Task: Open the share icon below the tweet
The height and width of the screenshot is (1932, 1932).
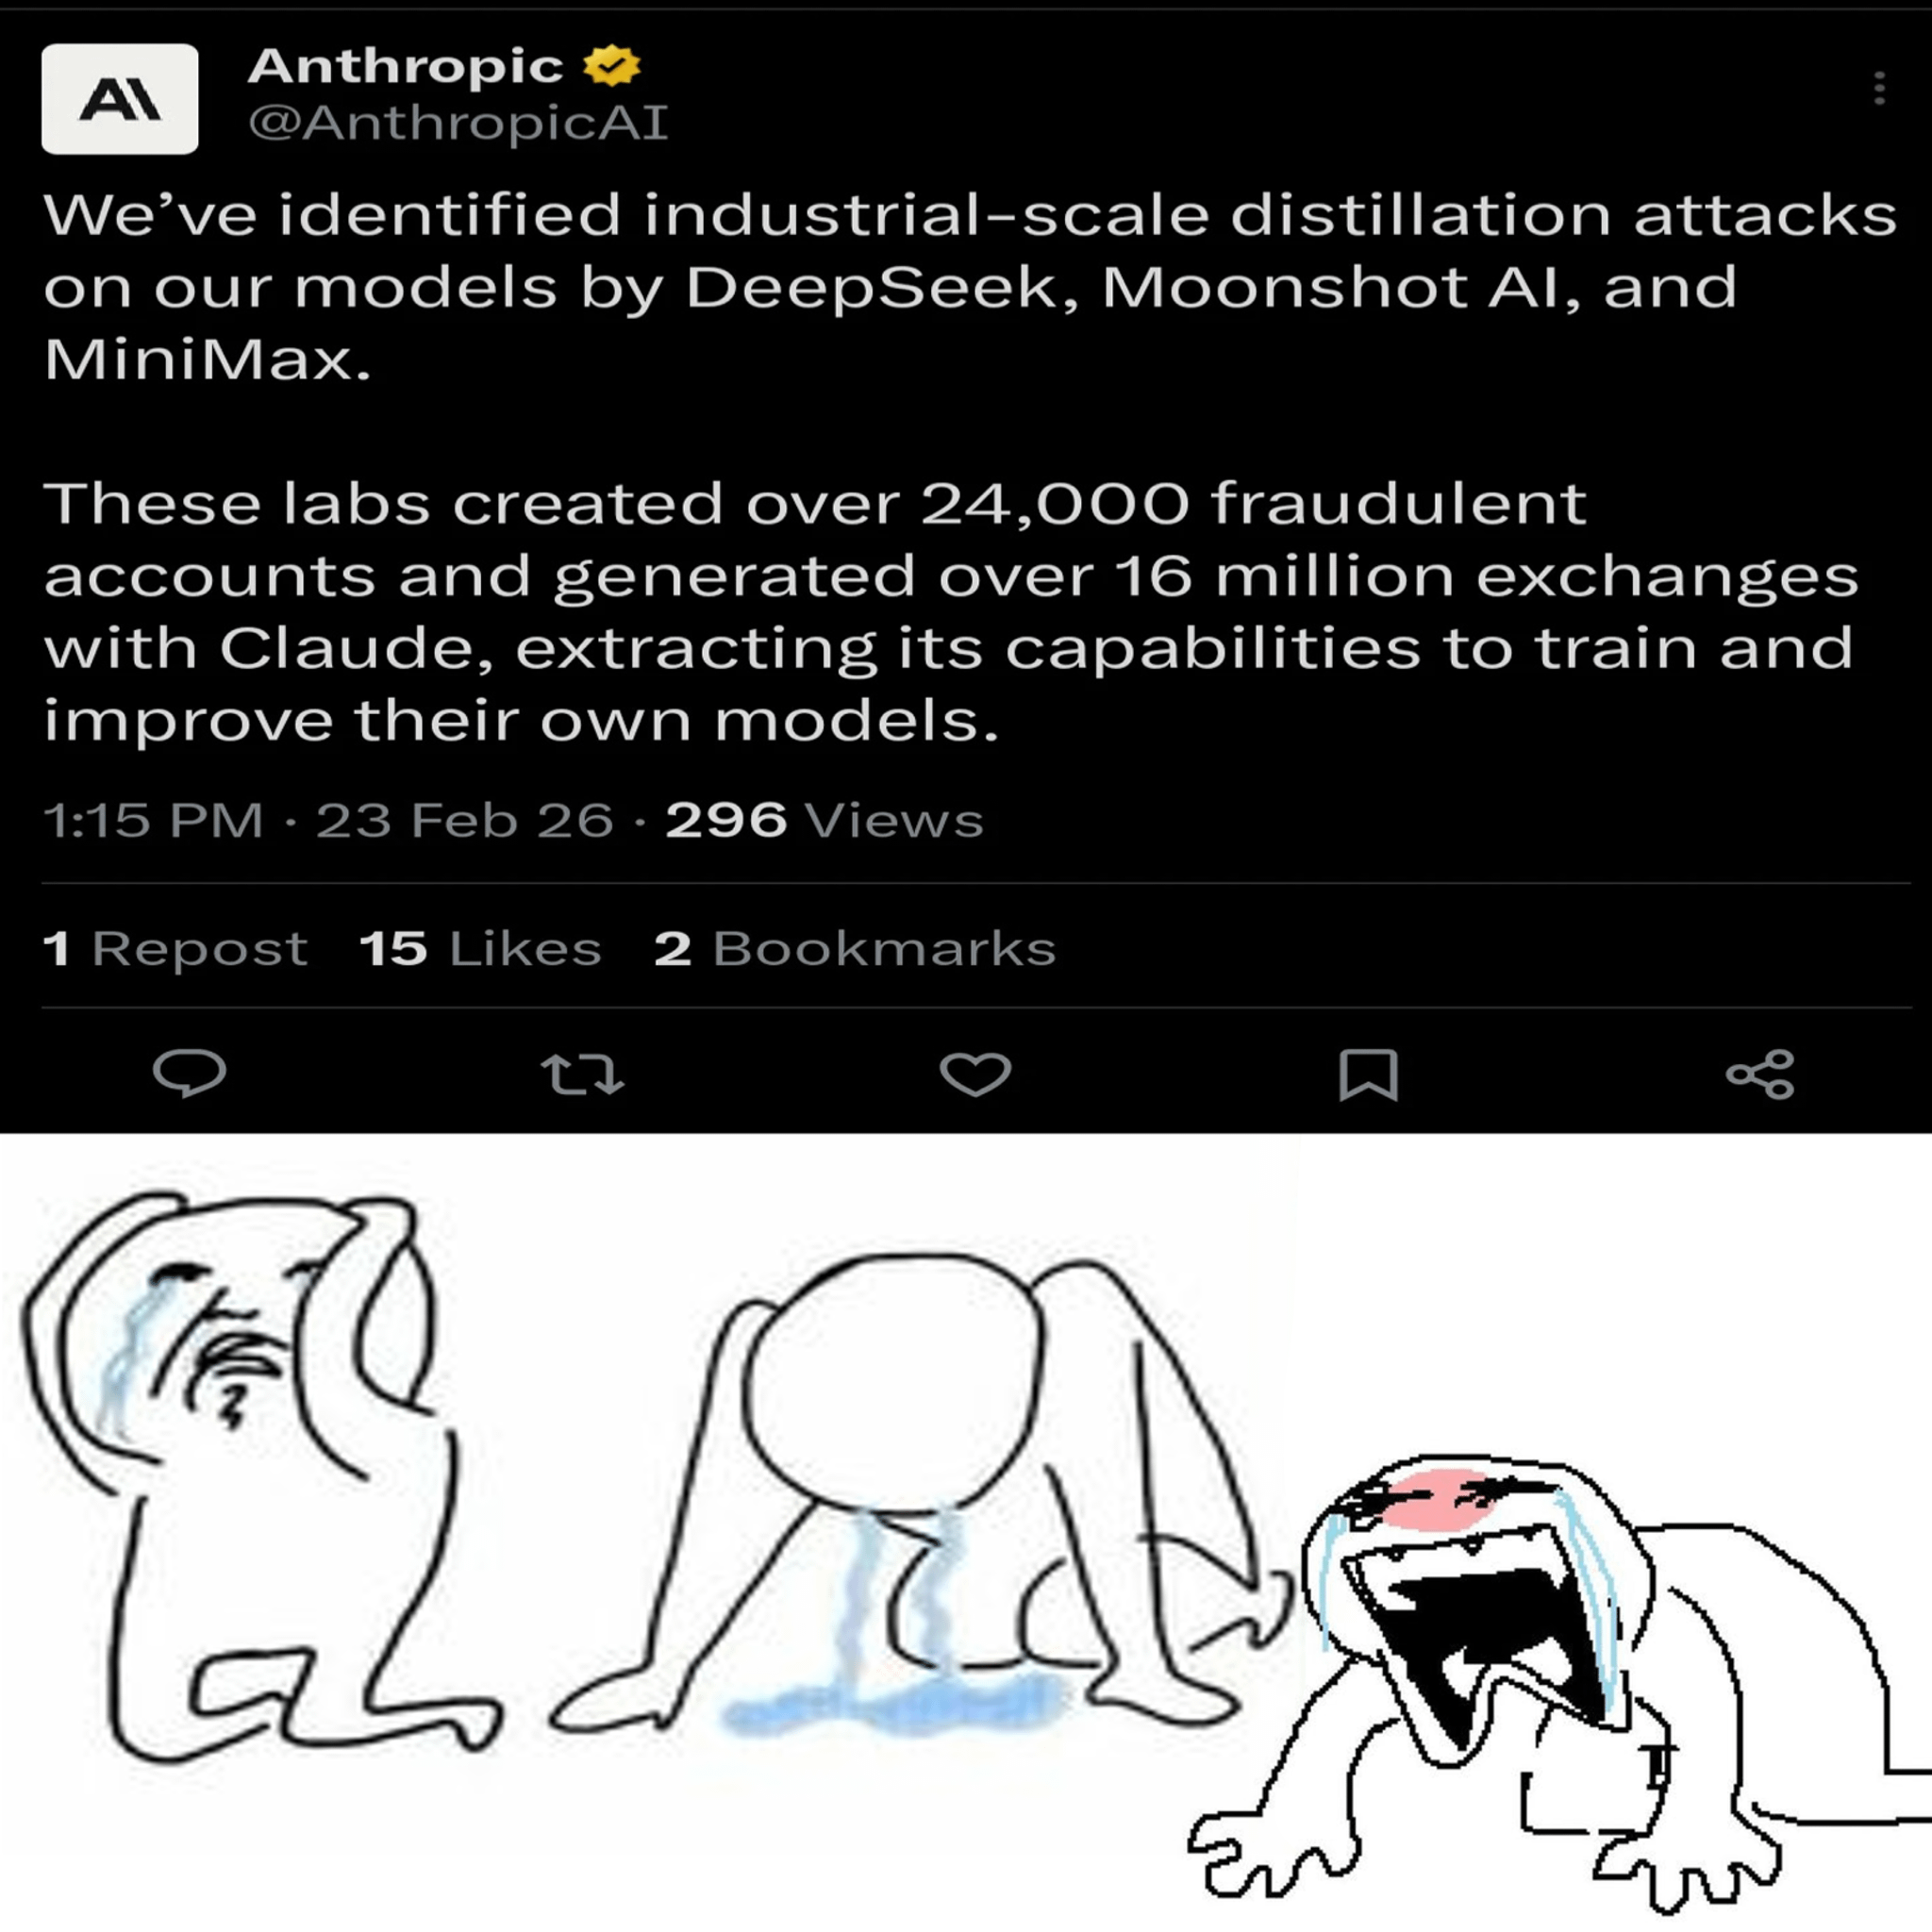Action: click(x=1760, y=1074)
